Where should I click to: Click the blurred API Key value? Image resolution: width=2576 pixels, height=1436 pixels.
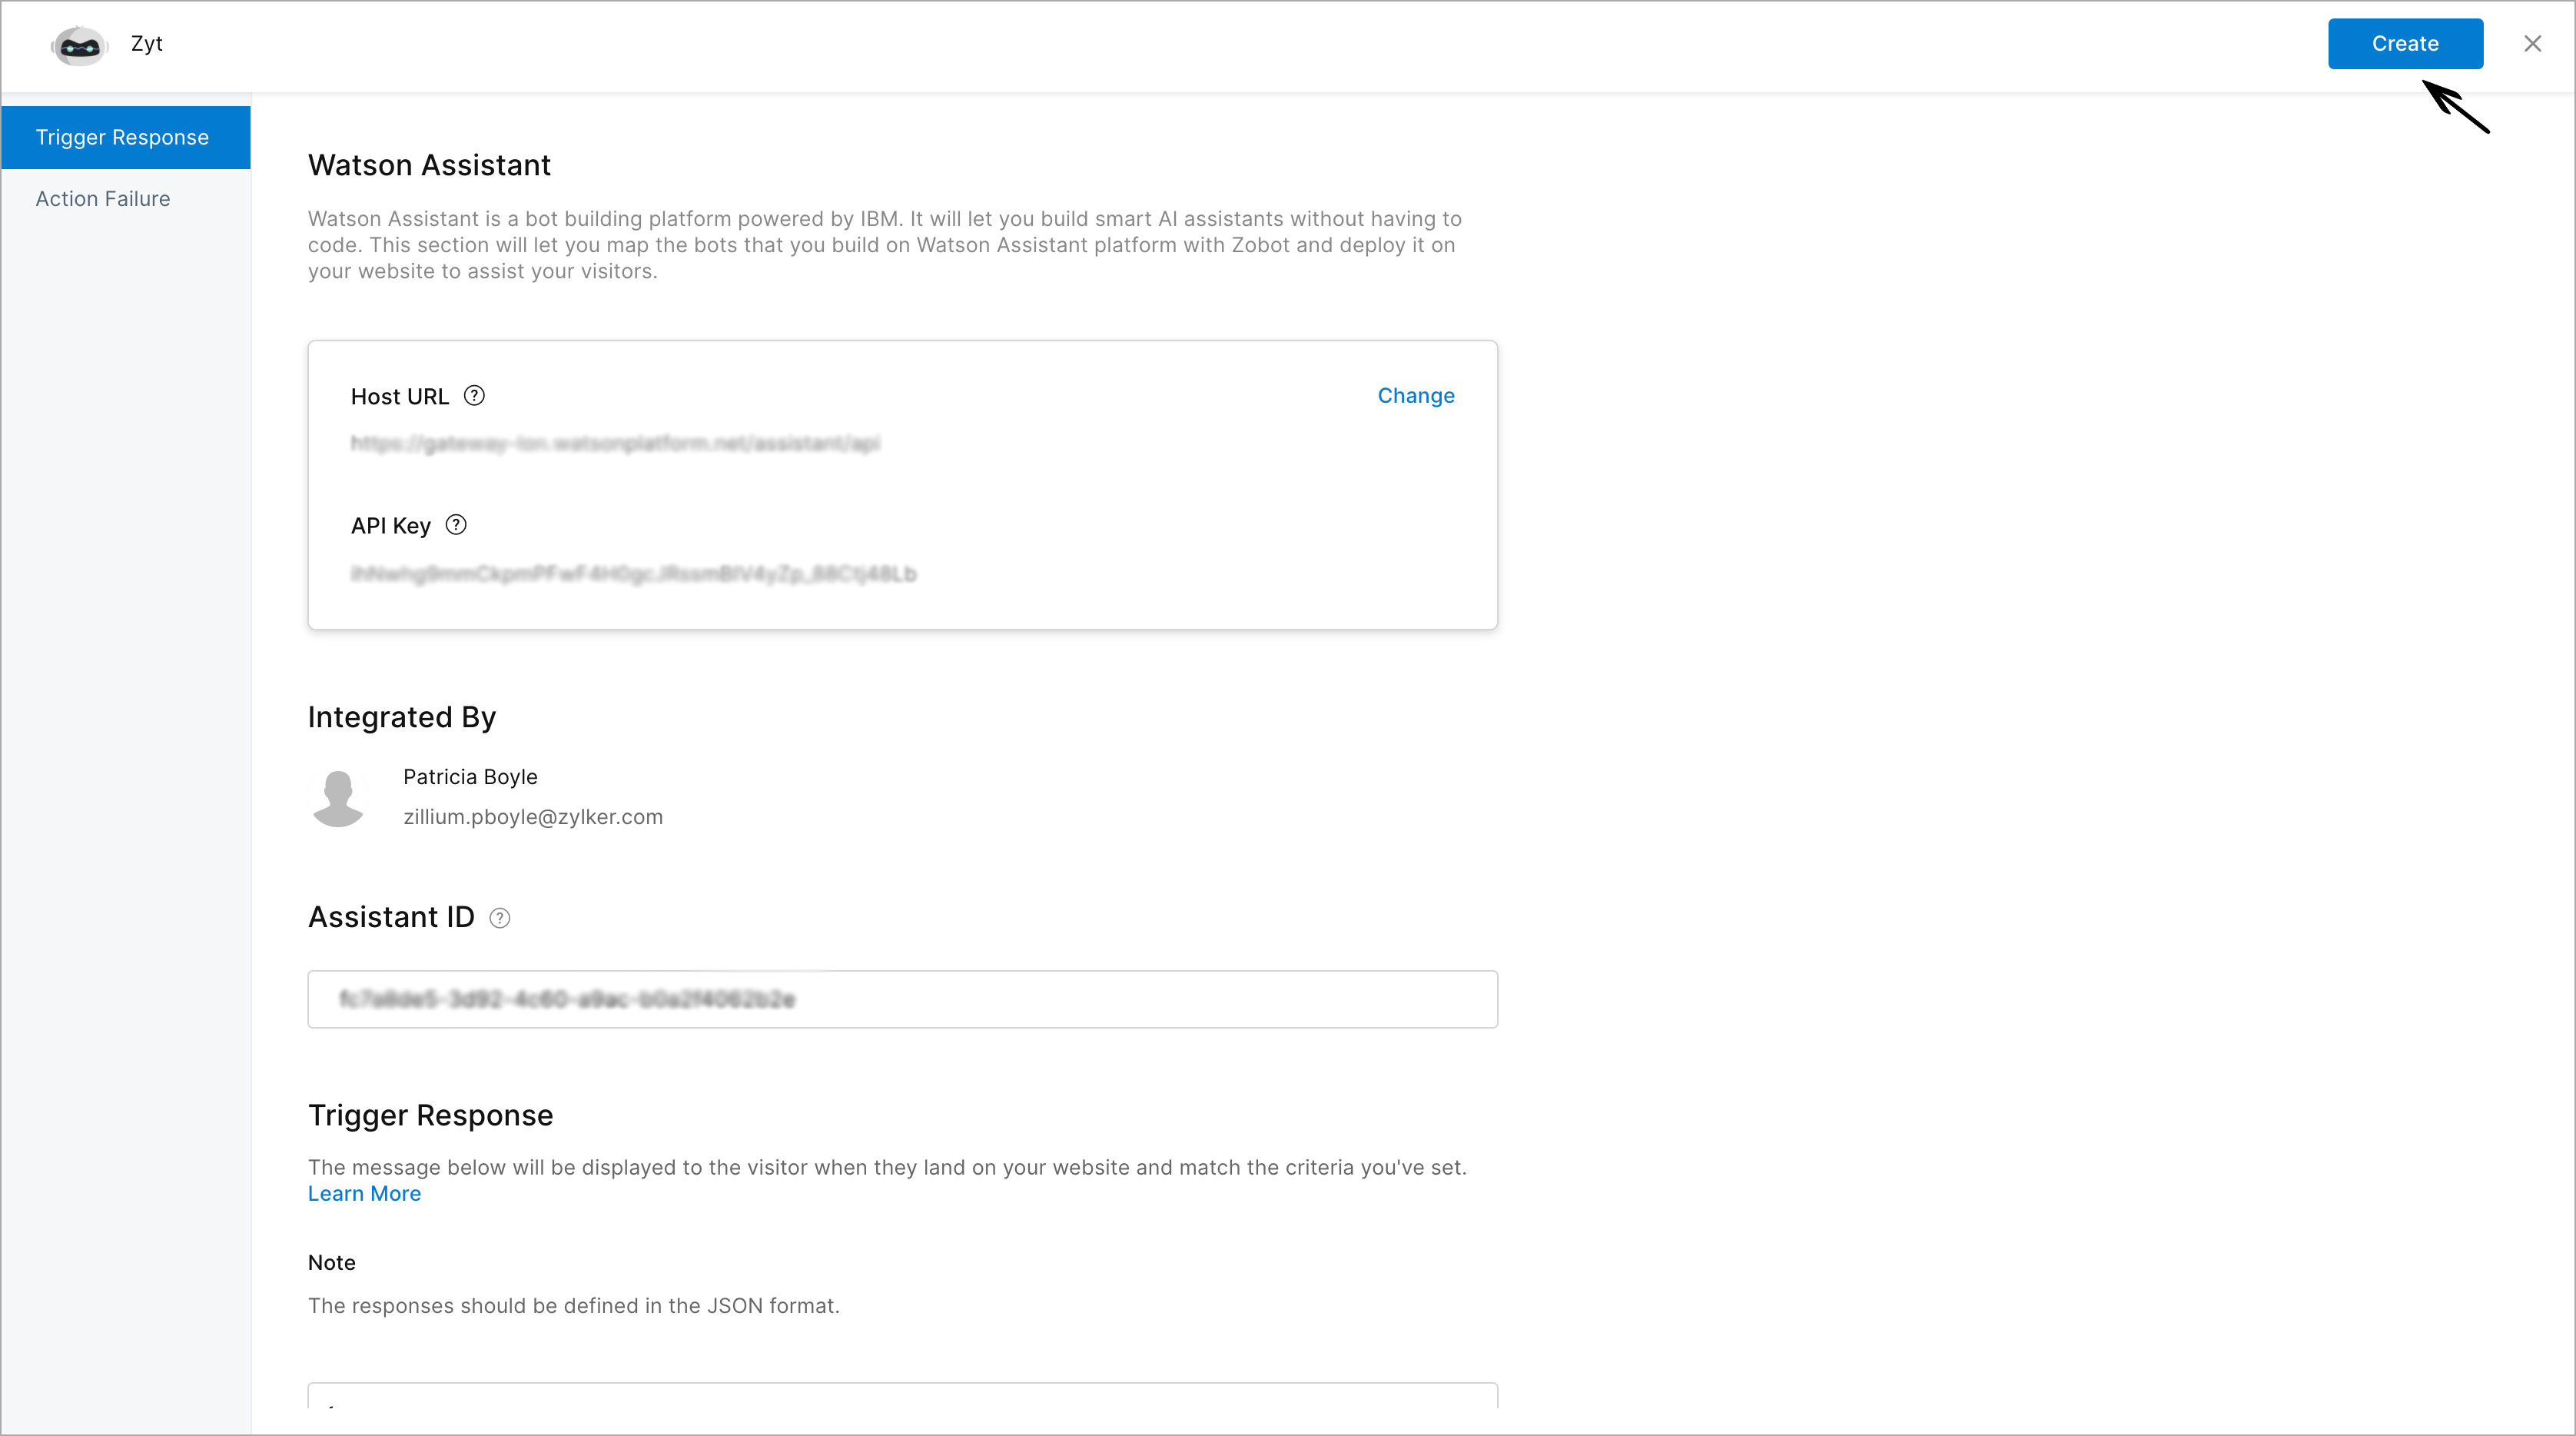click(x=633, y=574)
